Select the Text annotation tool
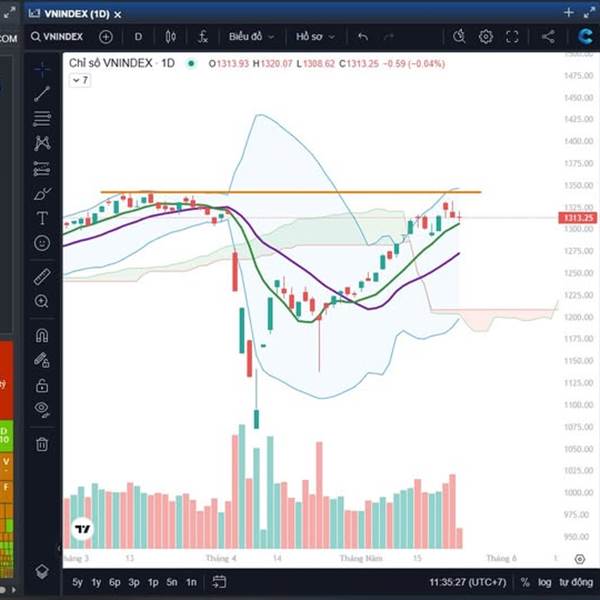The height and width of the screenshot is (600, 600). 42,218
